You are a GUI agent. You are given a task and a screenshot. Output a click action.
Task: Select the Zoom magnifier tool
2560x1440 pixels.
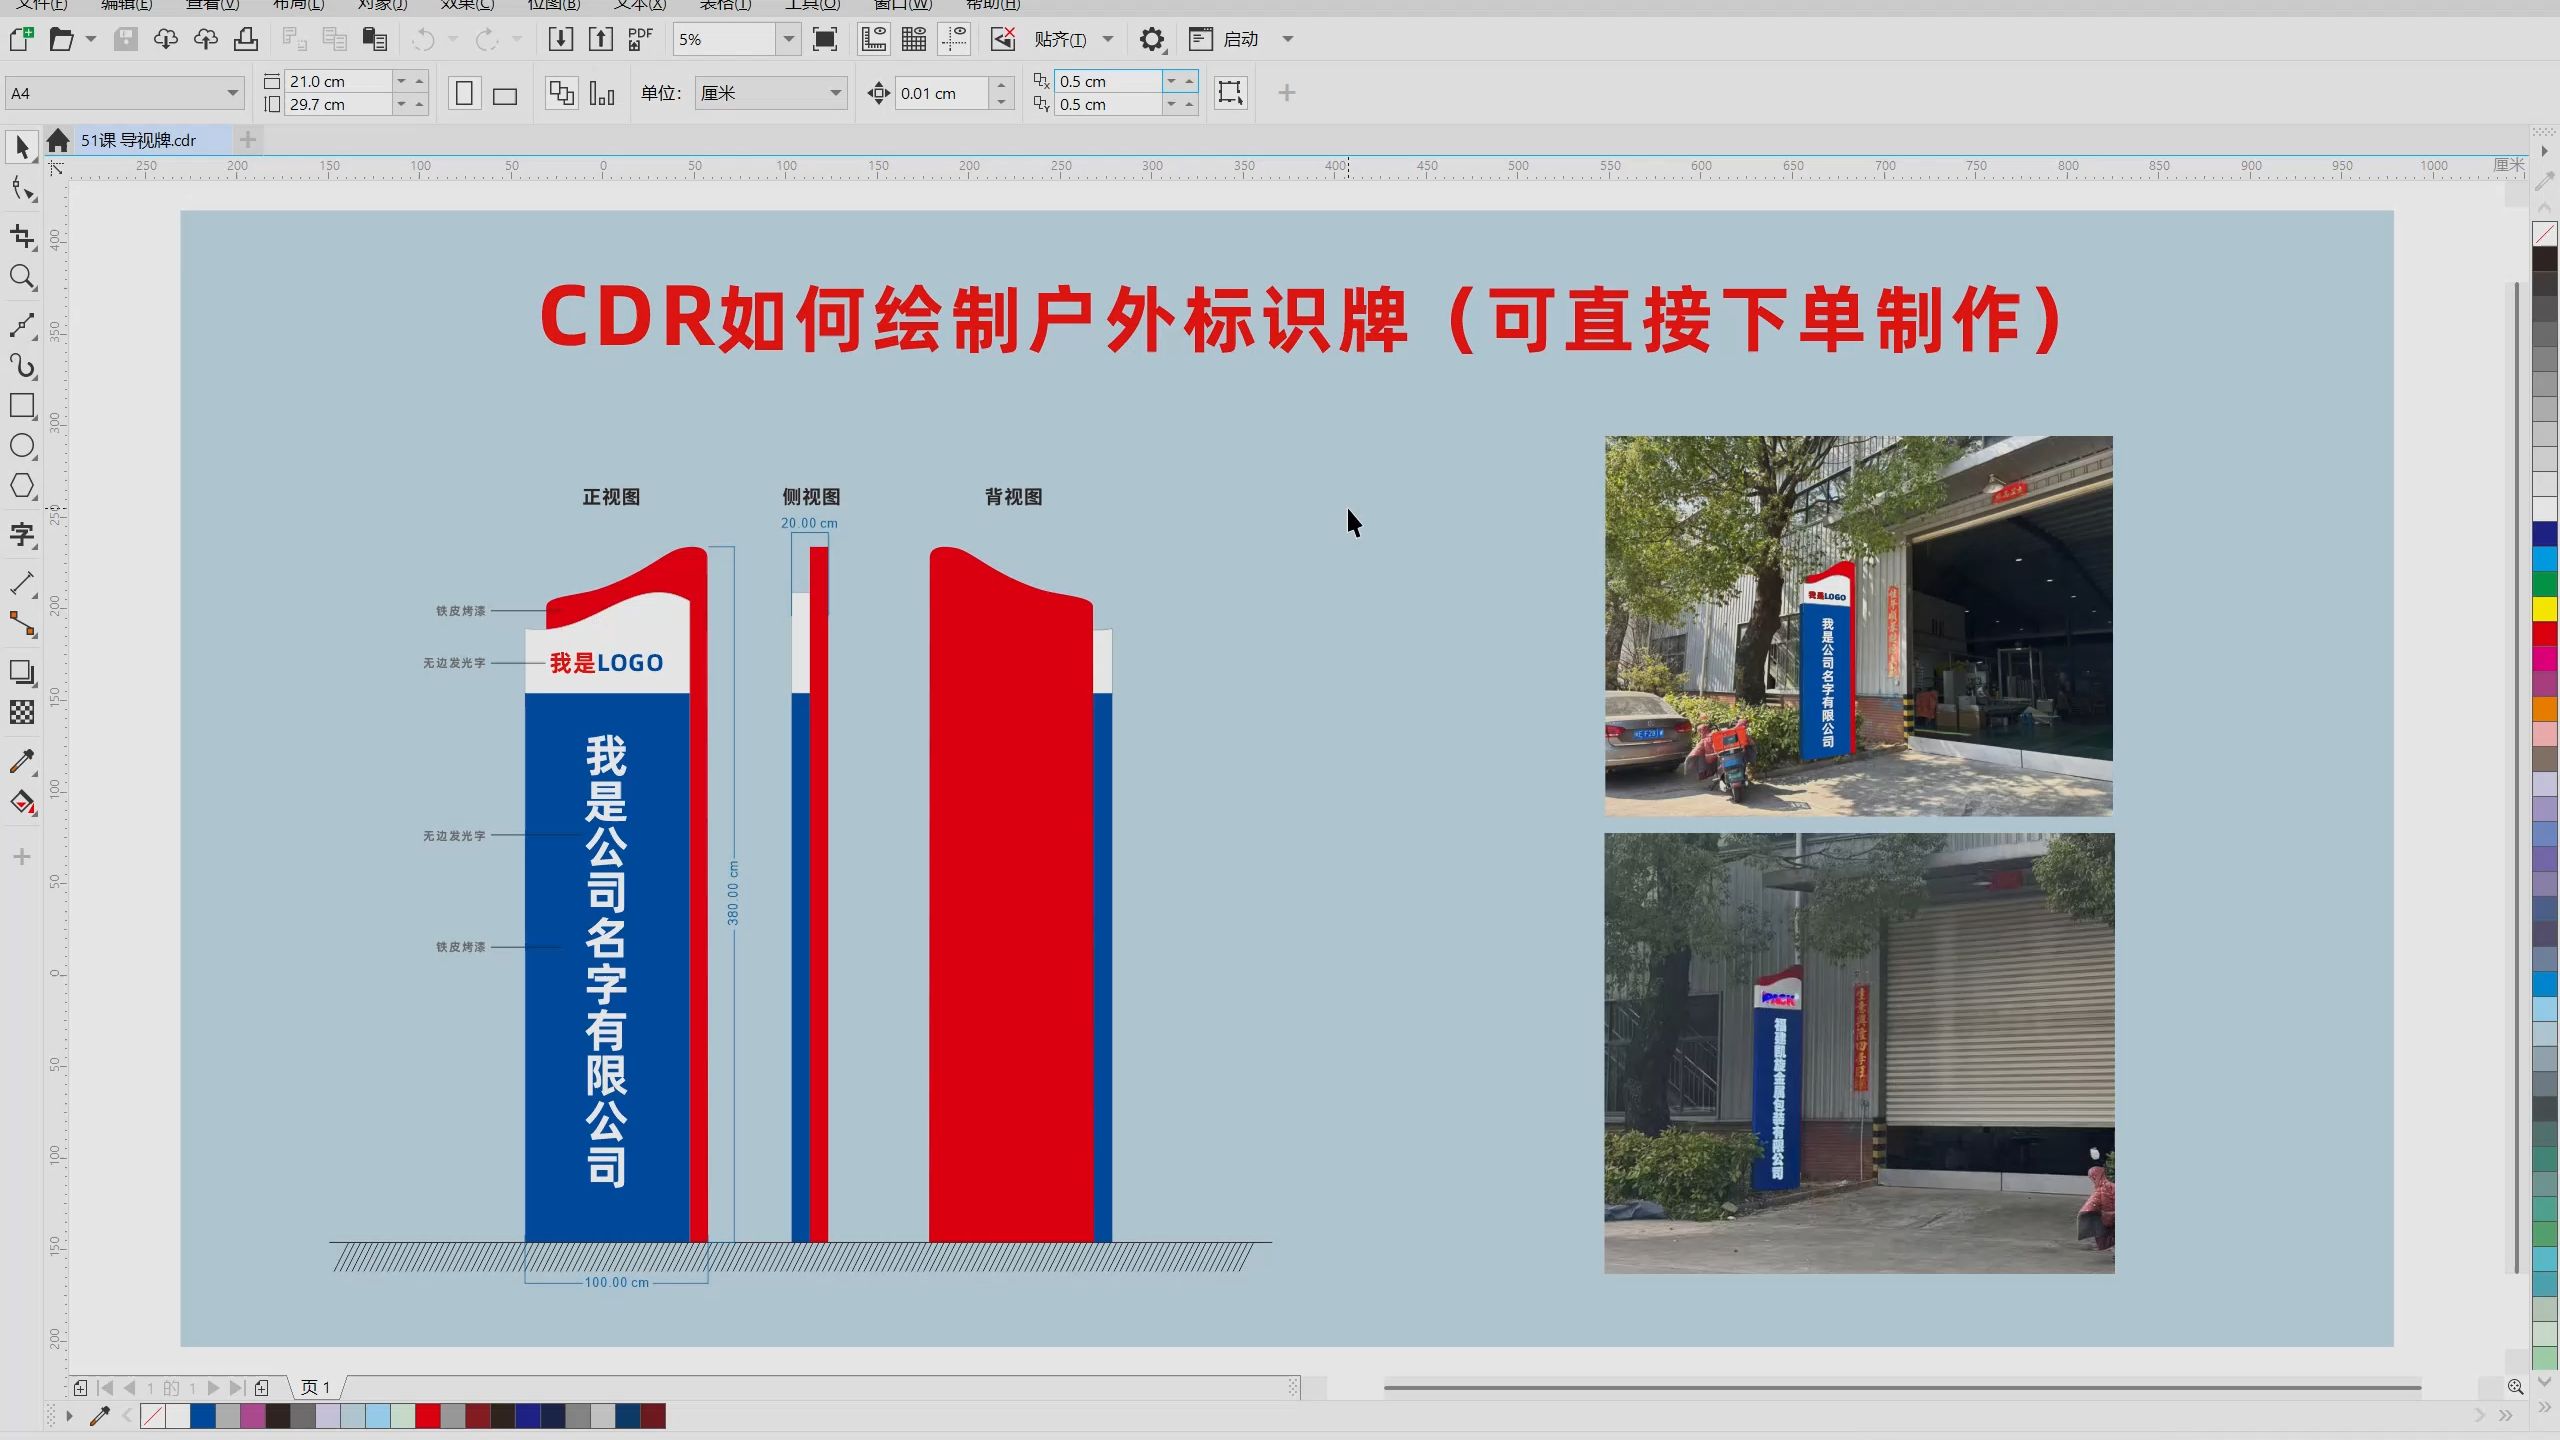(x=22, y=277)
